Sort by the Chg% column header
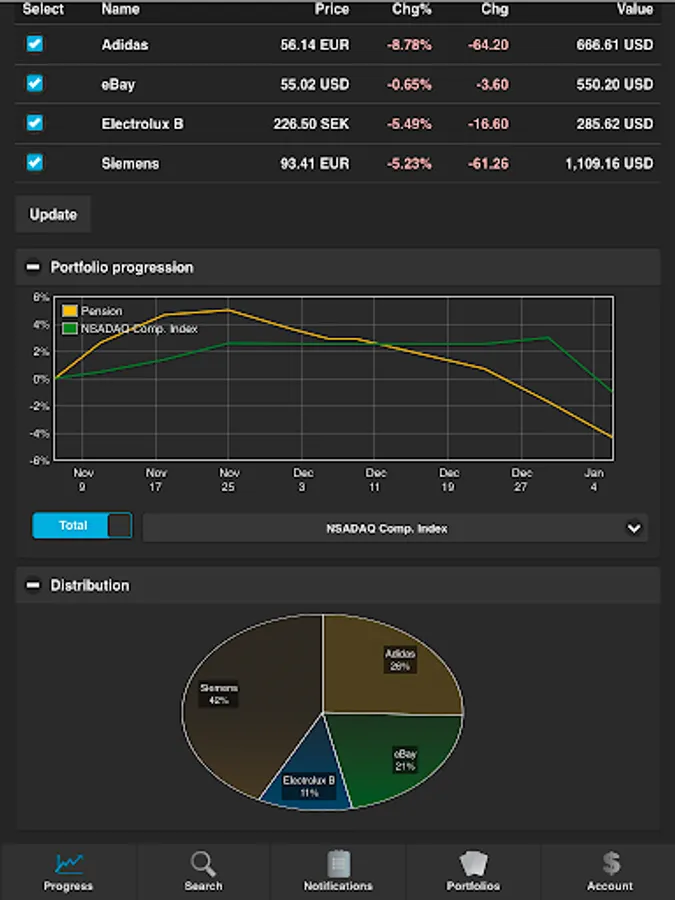Viewport: 675px width, 900px height. point(411,9)
